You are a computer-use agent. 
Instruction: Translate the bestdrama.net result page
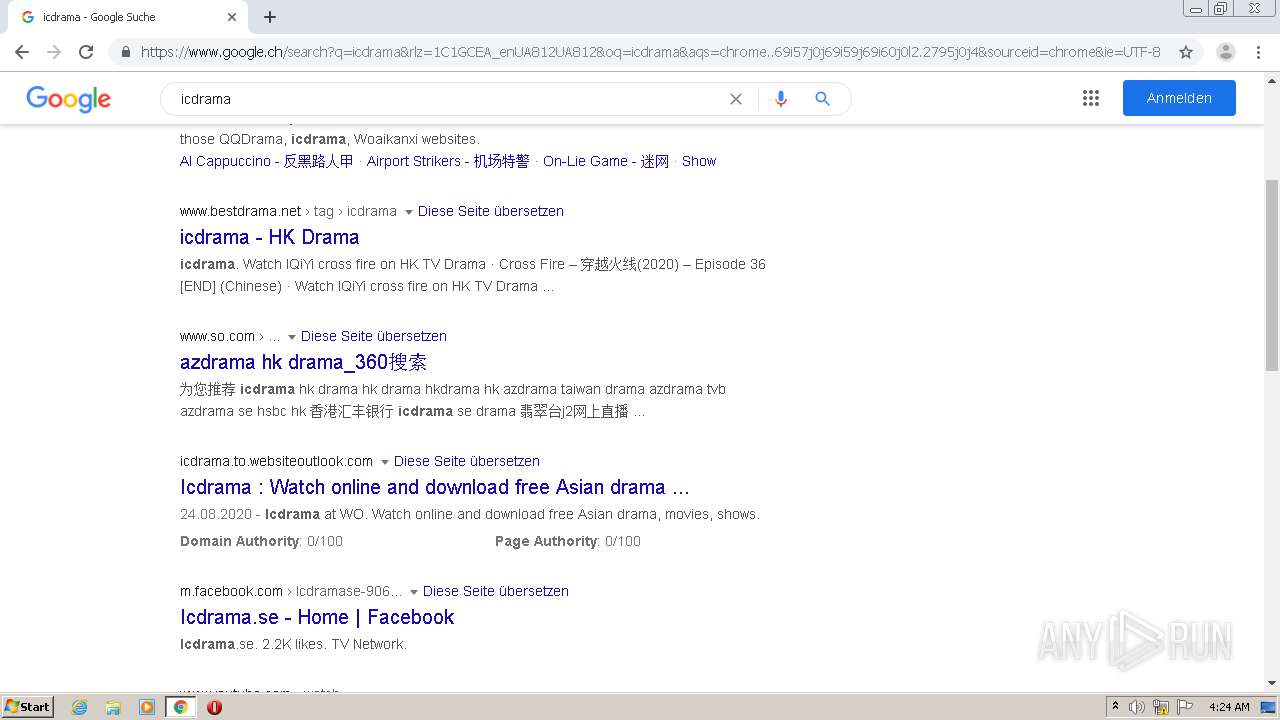[491, 211]
